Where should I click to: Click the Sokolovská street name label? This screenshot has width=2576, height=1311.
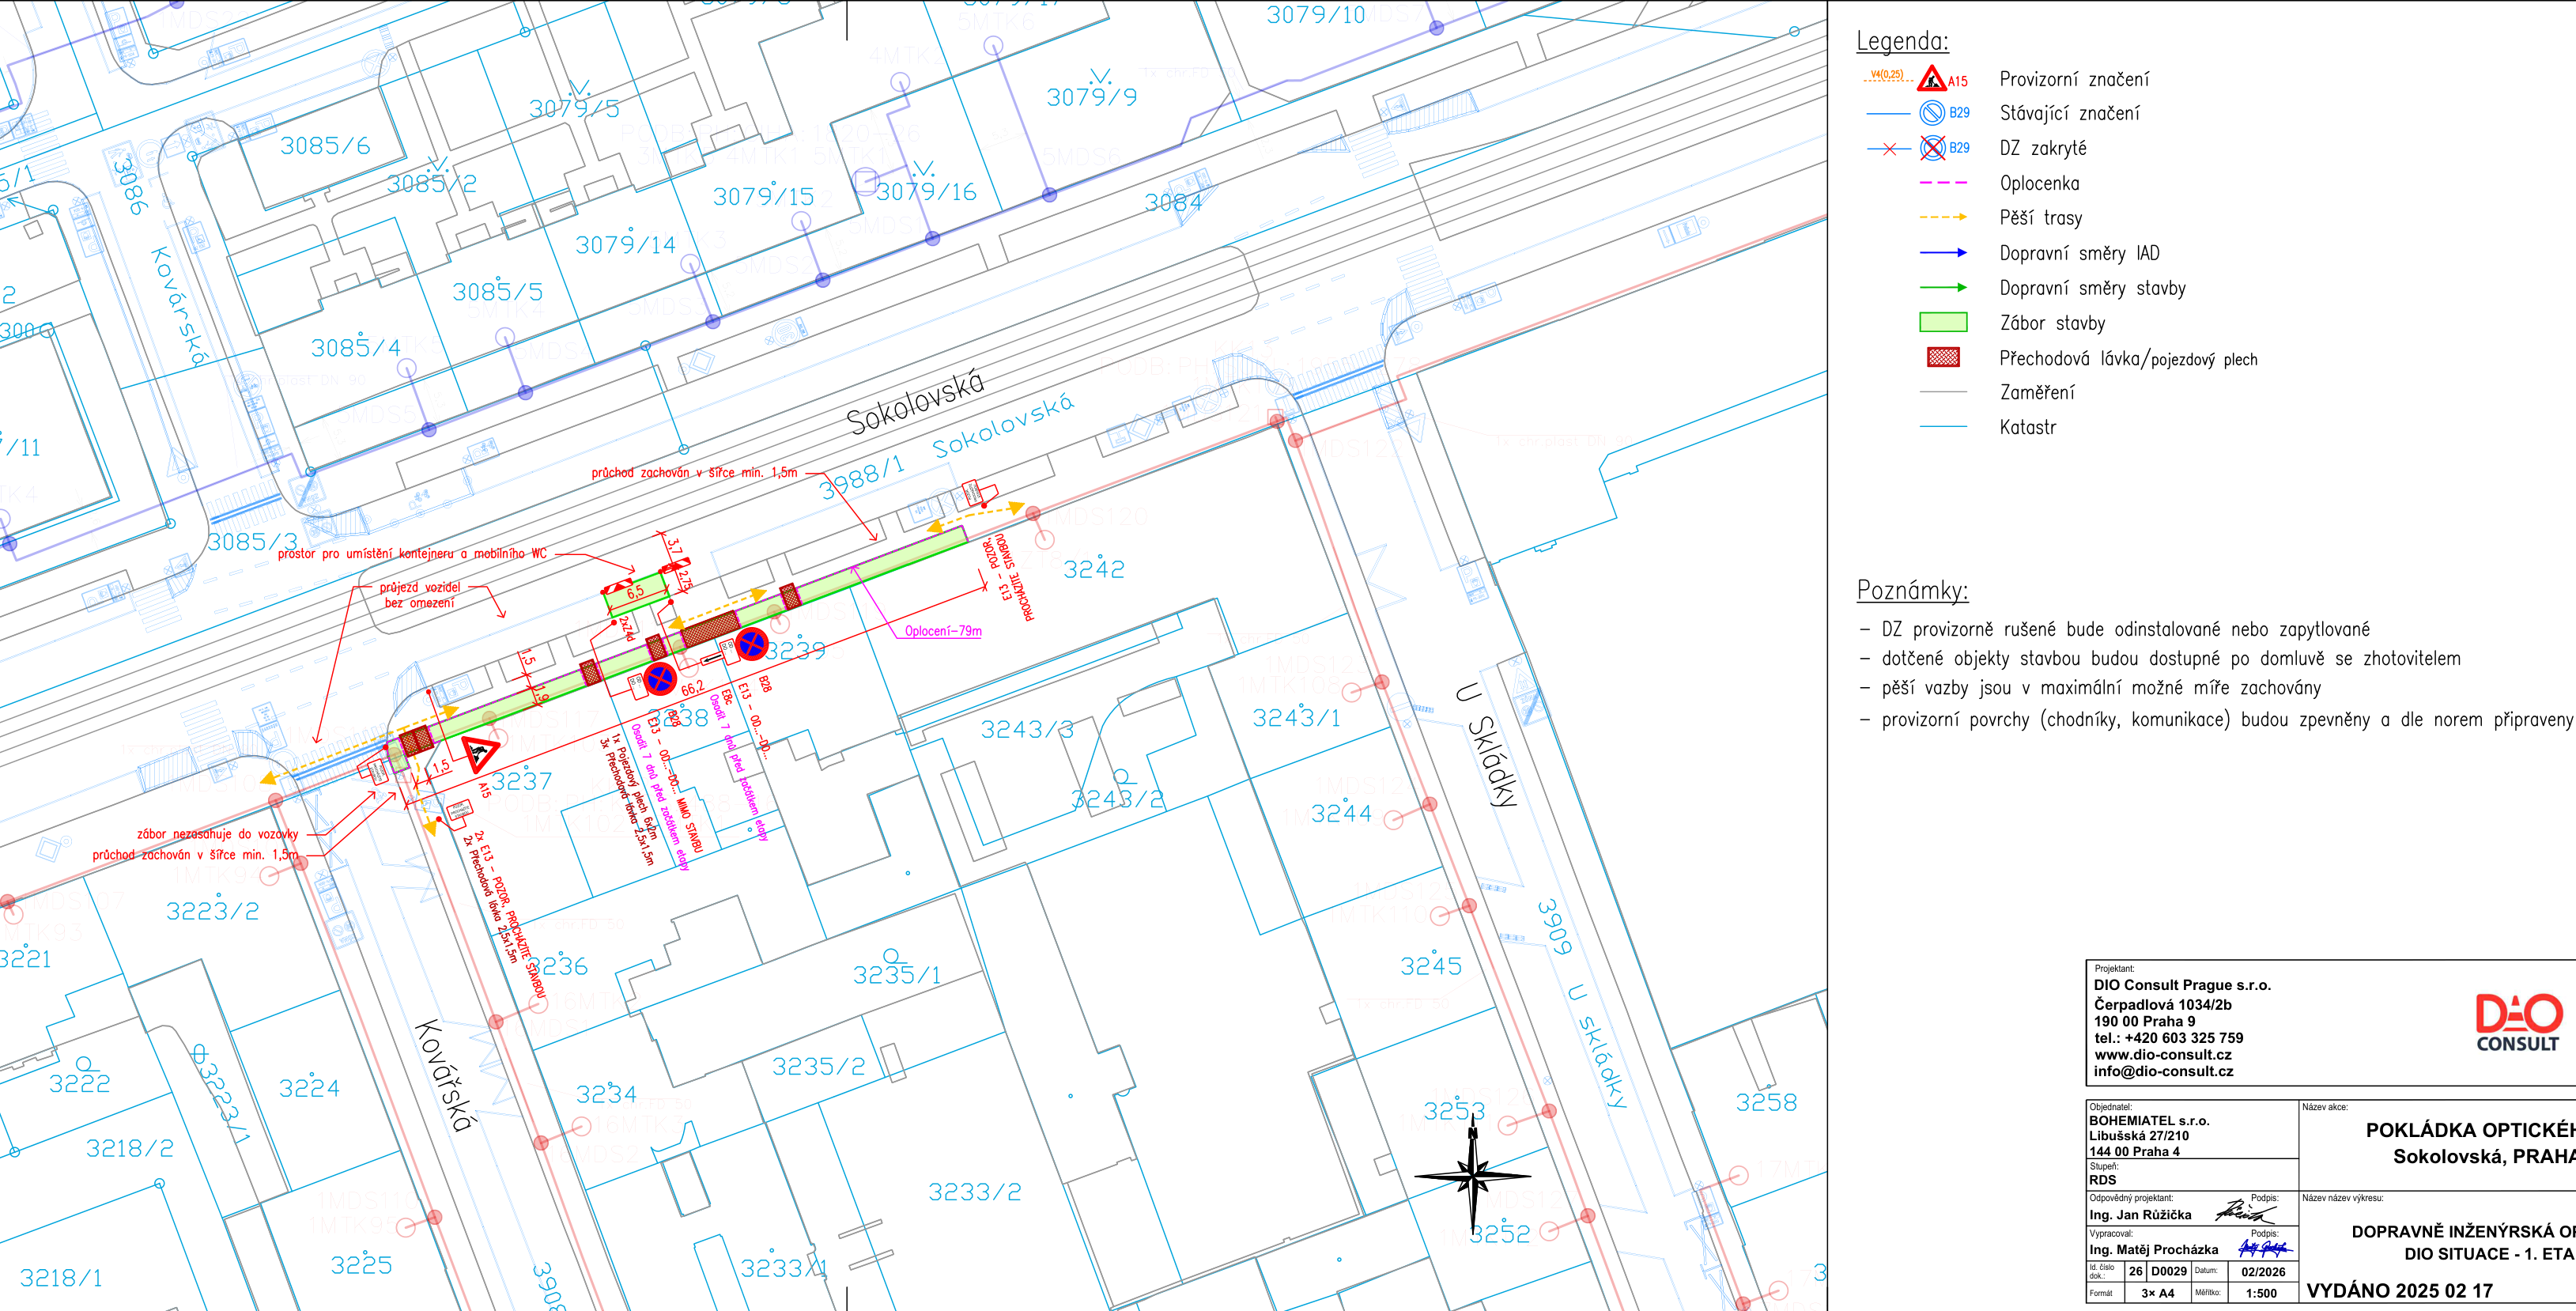915,401
